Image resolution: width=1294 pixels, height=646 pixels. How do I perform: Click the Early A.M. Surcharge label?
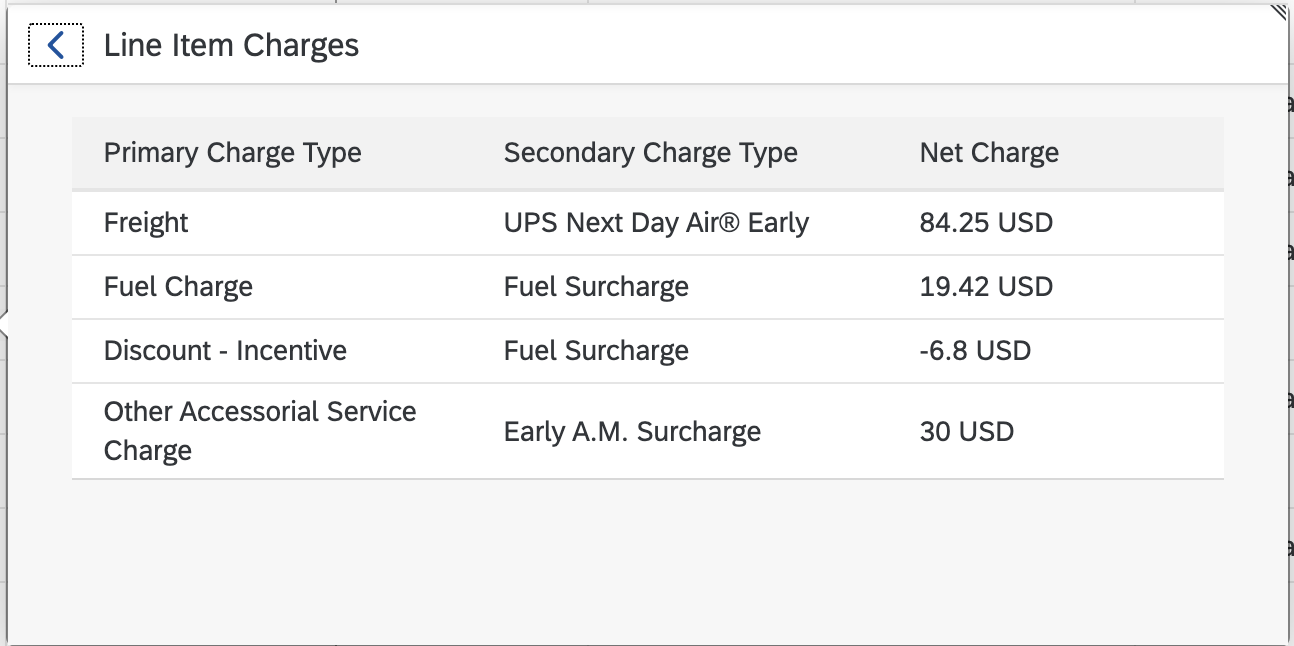[632, 431]
